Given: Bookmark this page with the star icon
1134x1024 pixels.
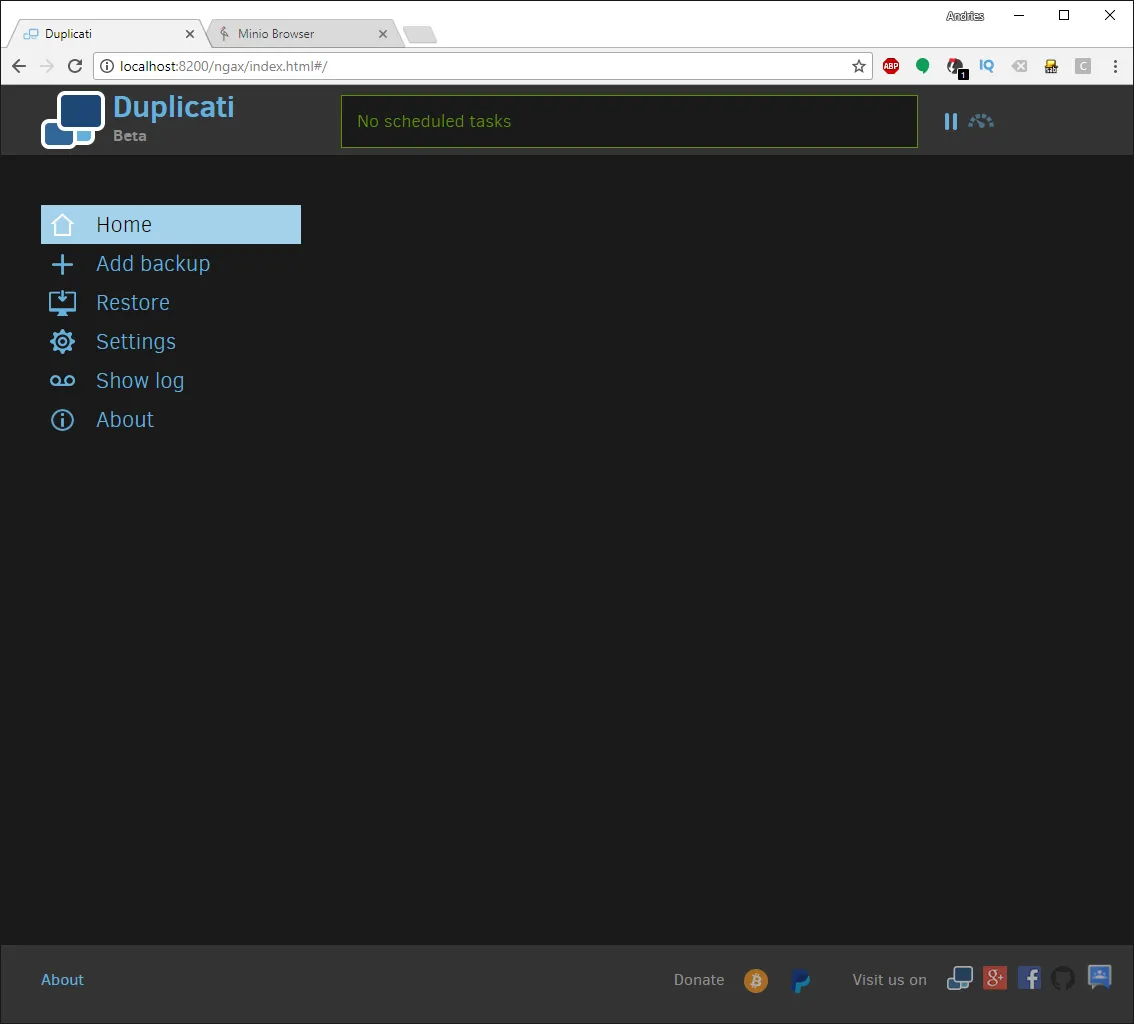Looking at the screenshot, I should 858,67.
